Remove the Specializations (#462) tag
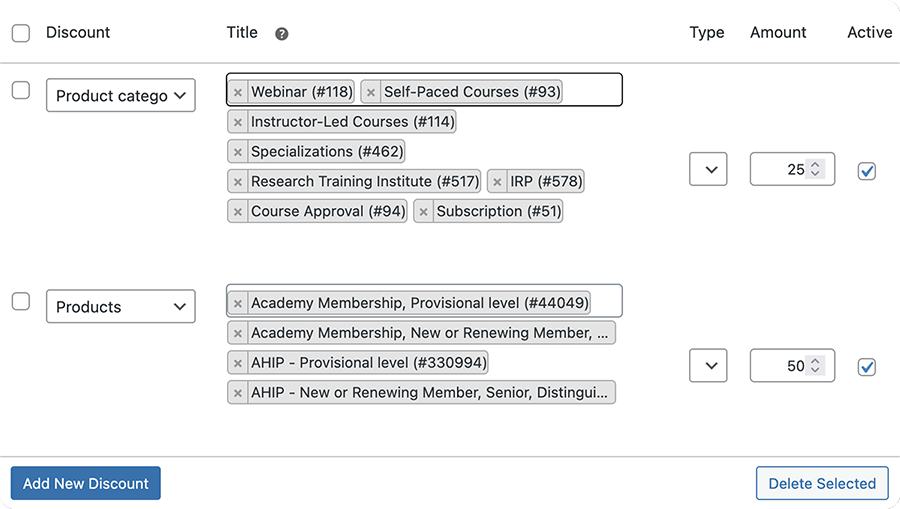Screen dimensions: 900x509 tap(238, 152)
